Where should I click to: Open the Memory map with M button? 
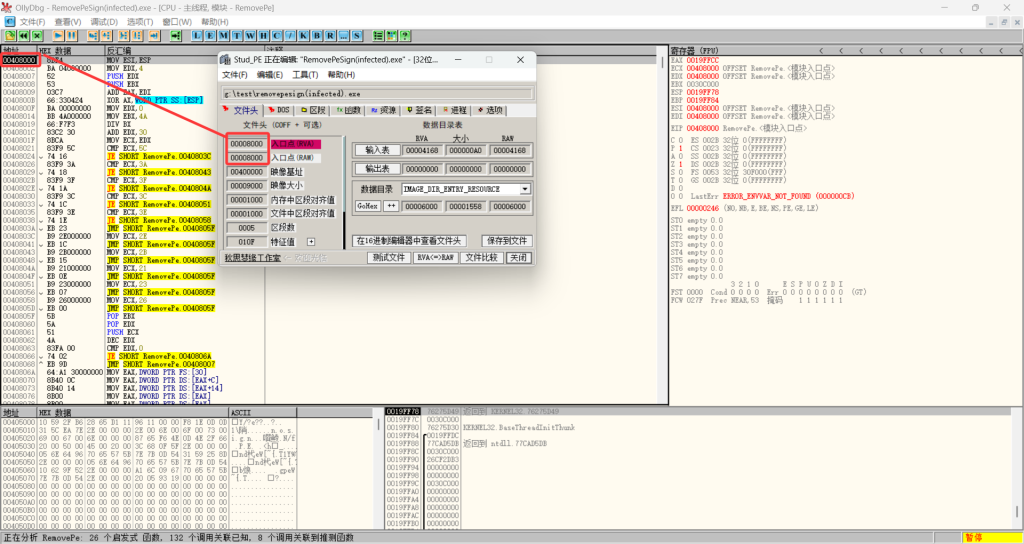(x=223, y=36)
